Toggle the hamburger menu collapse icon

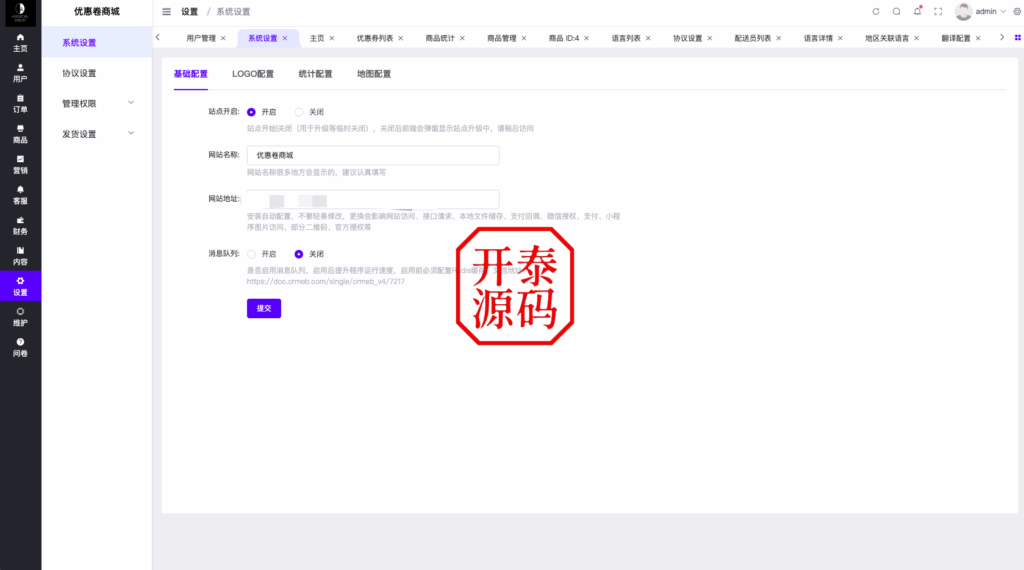[167, 12]
